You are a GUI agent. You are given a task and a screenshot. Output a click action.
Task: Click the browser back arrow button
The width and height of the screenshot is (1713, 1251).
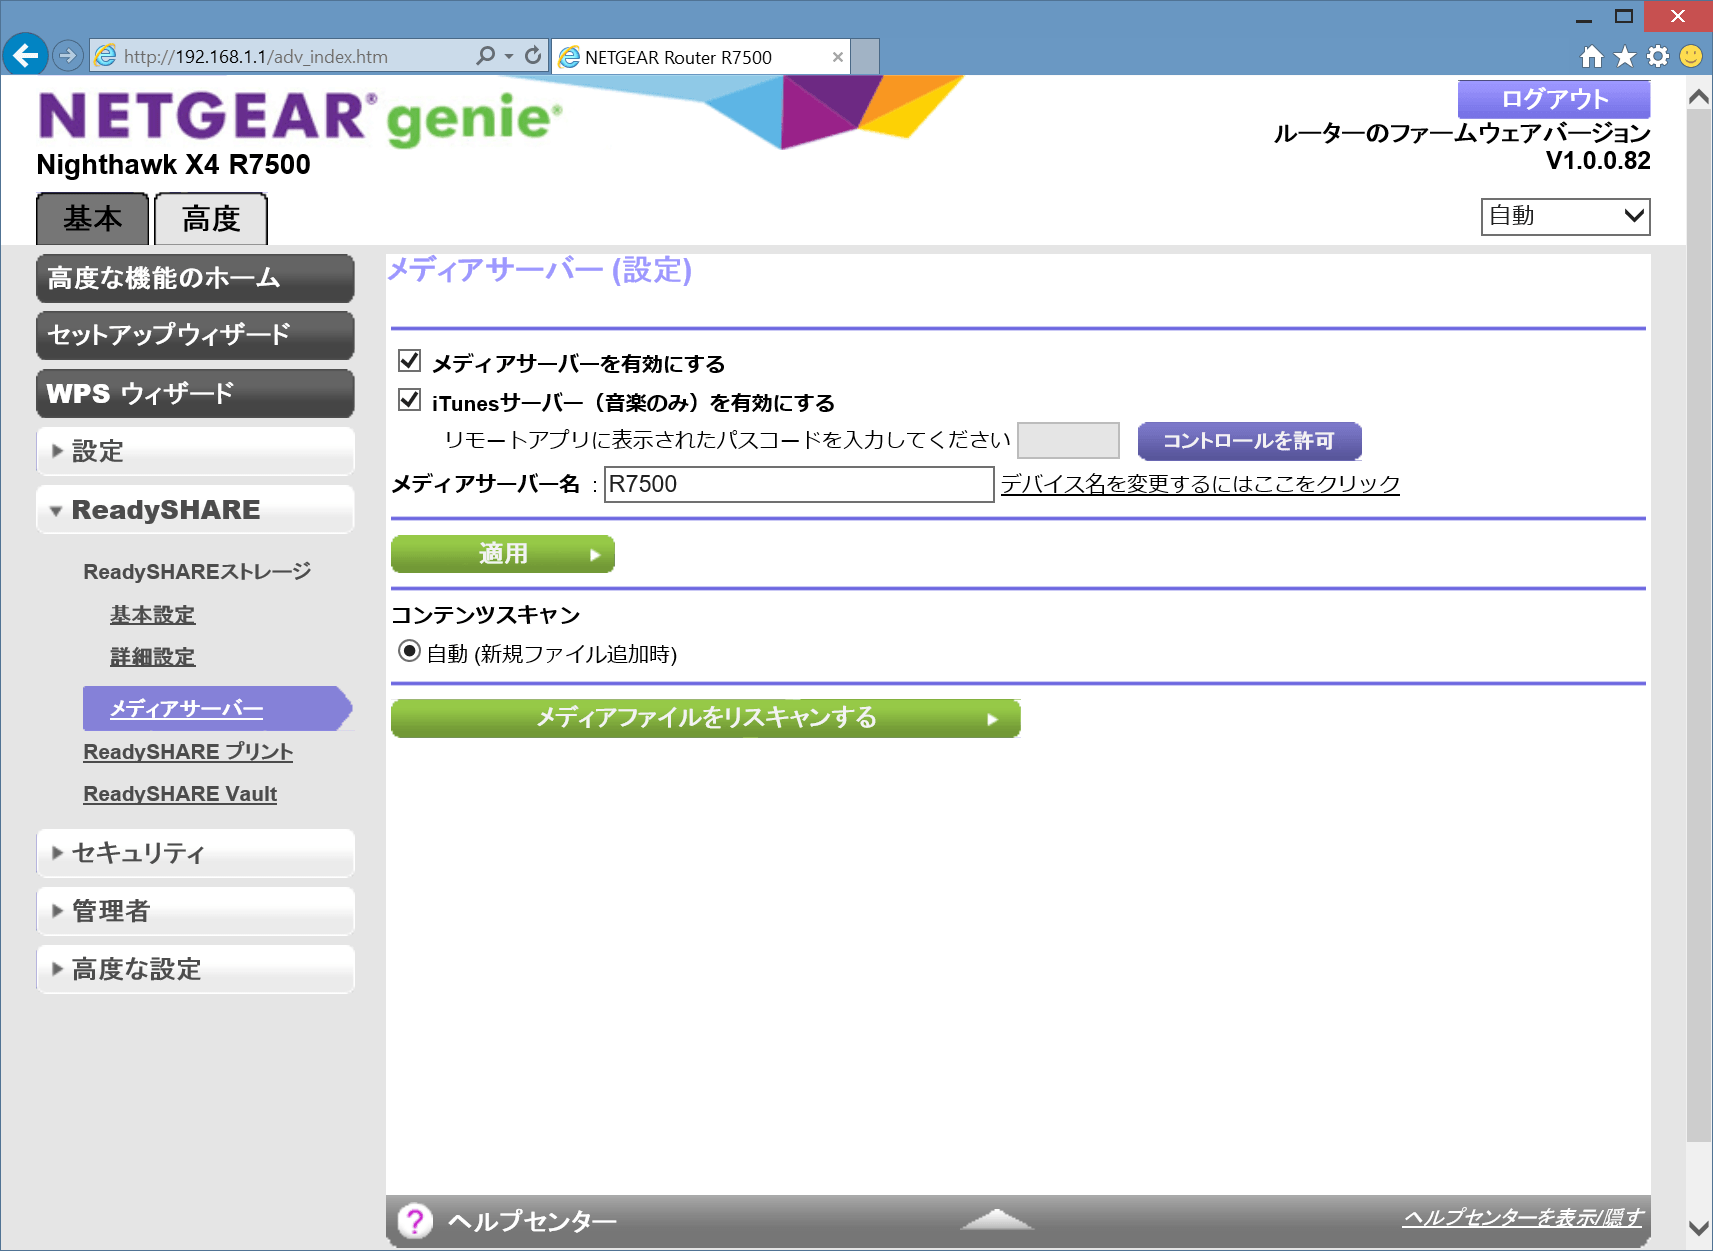(x=25, y=55)
